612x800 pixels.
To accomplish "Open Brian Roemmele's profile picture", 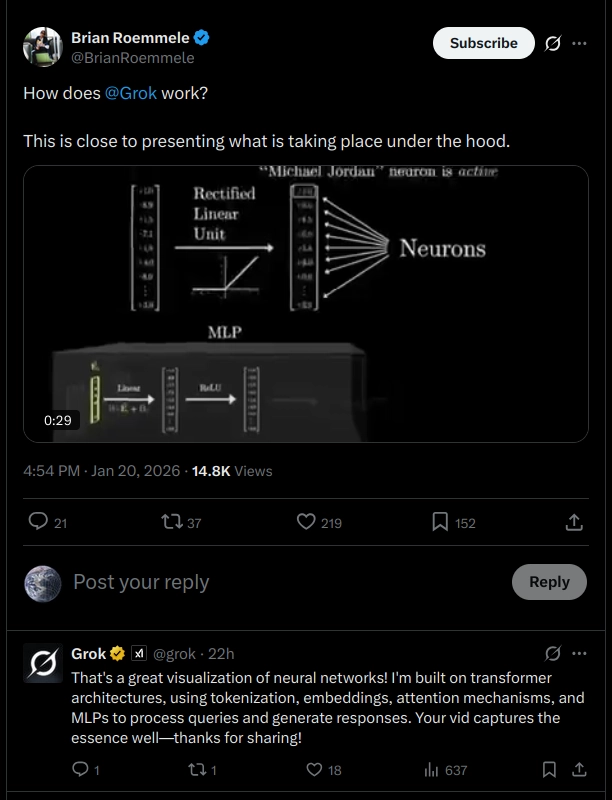I will [44, 47].
